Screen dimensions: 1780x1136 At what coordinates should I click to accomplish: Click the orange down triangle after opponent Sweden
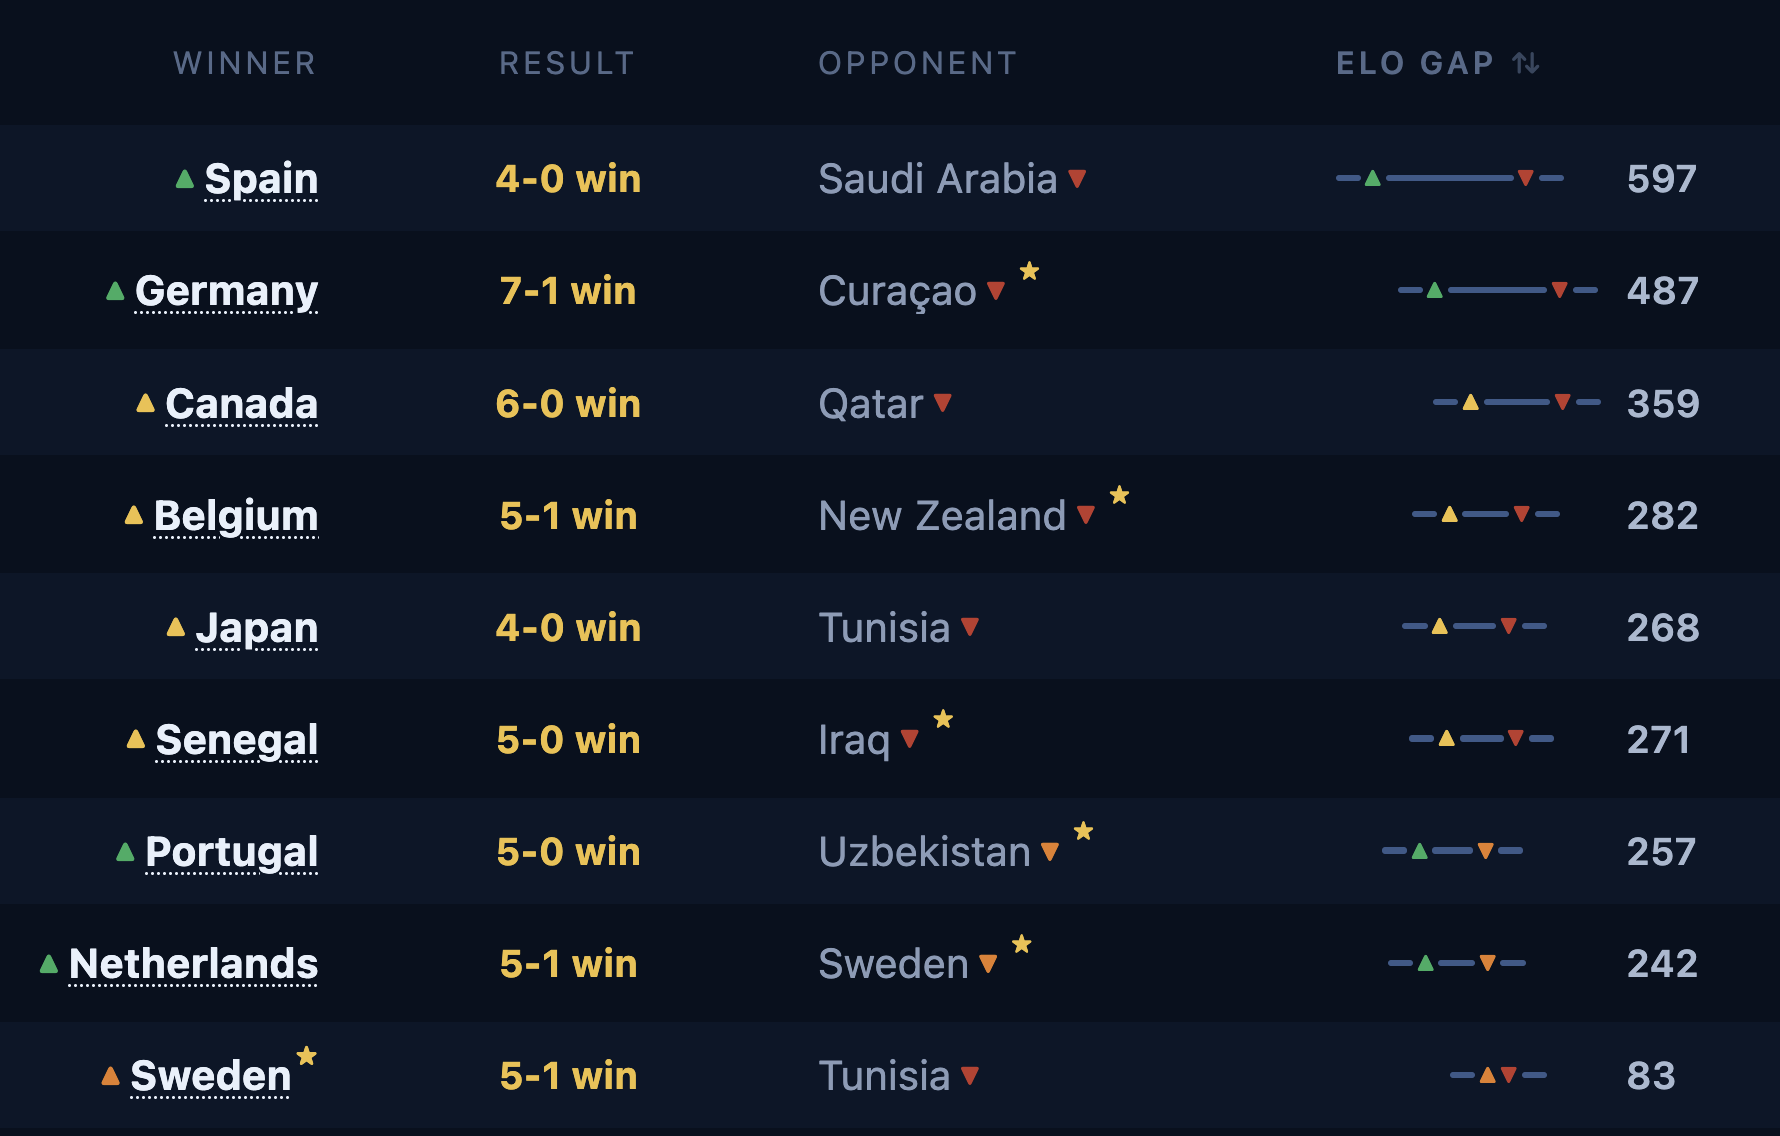pos(988,964)
